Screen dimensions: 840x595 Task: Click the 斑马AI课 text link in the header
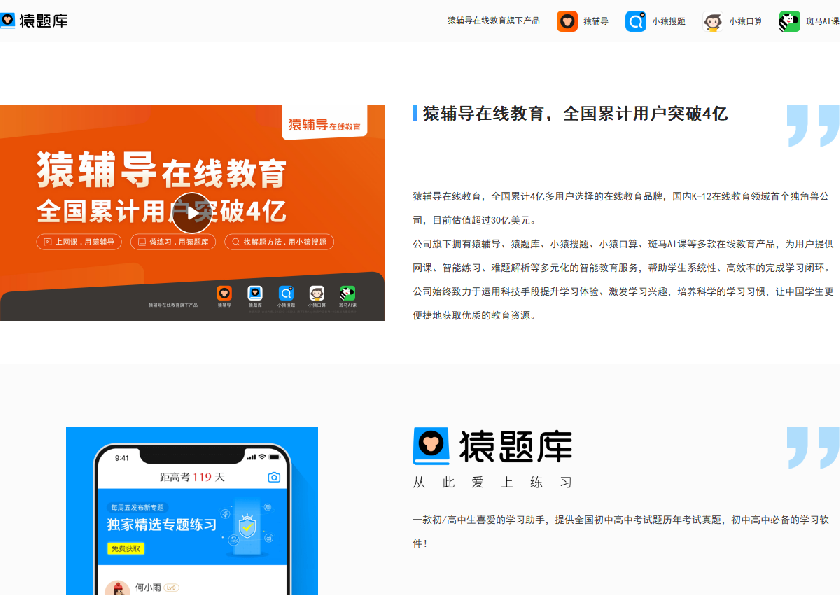[822, 21]
